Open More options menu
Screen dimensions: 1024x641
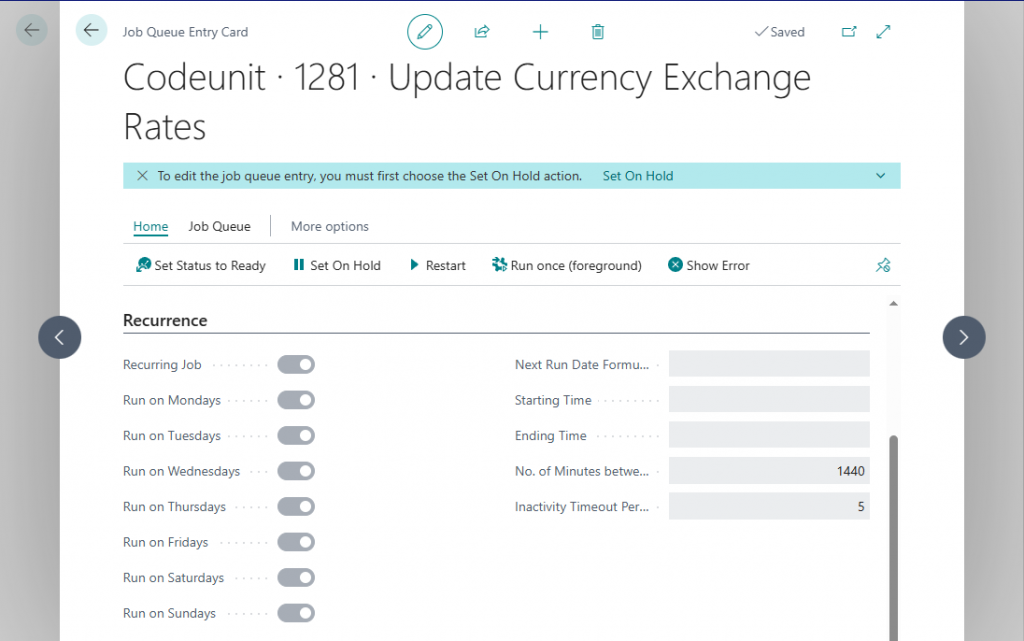329,227
